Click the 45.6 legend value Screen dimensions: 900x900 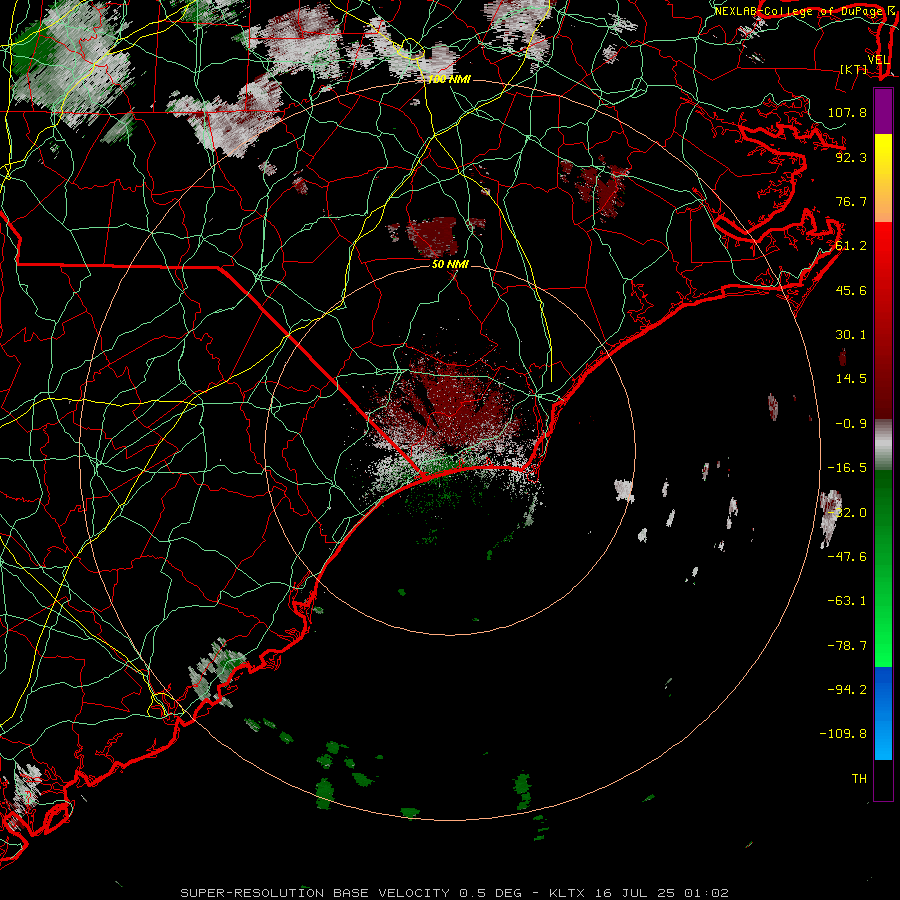(851, 290)
